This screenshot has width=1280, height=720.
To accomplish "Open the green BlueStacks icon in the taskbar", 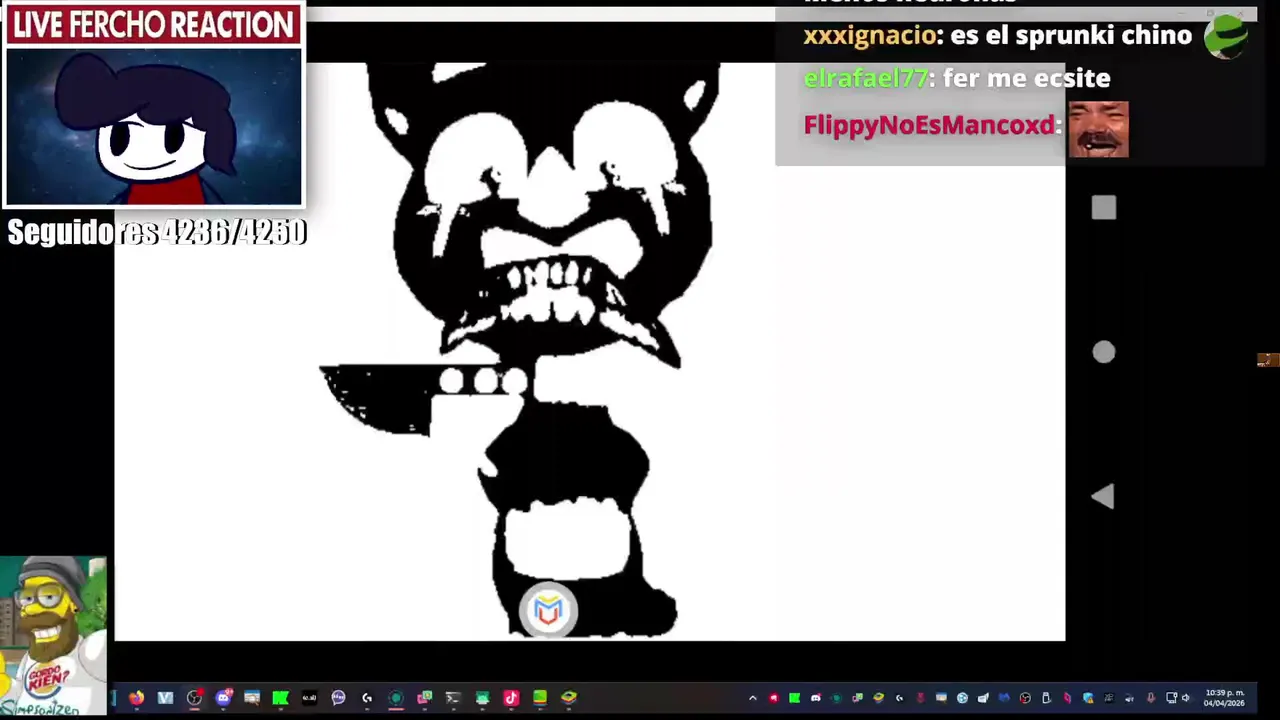I will [540, 698].
